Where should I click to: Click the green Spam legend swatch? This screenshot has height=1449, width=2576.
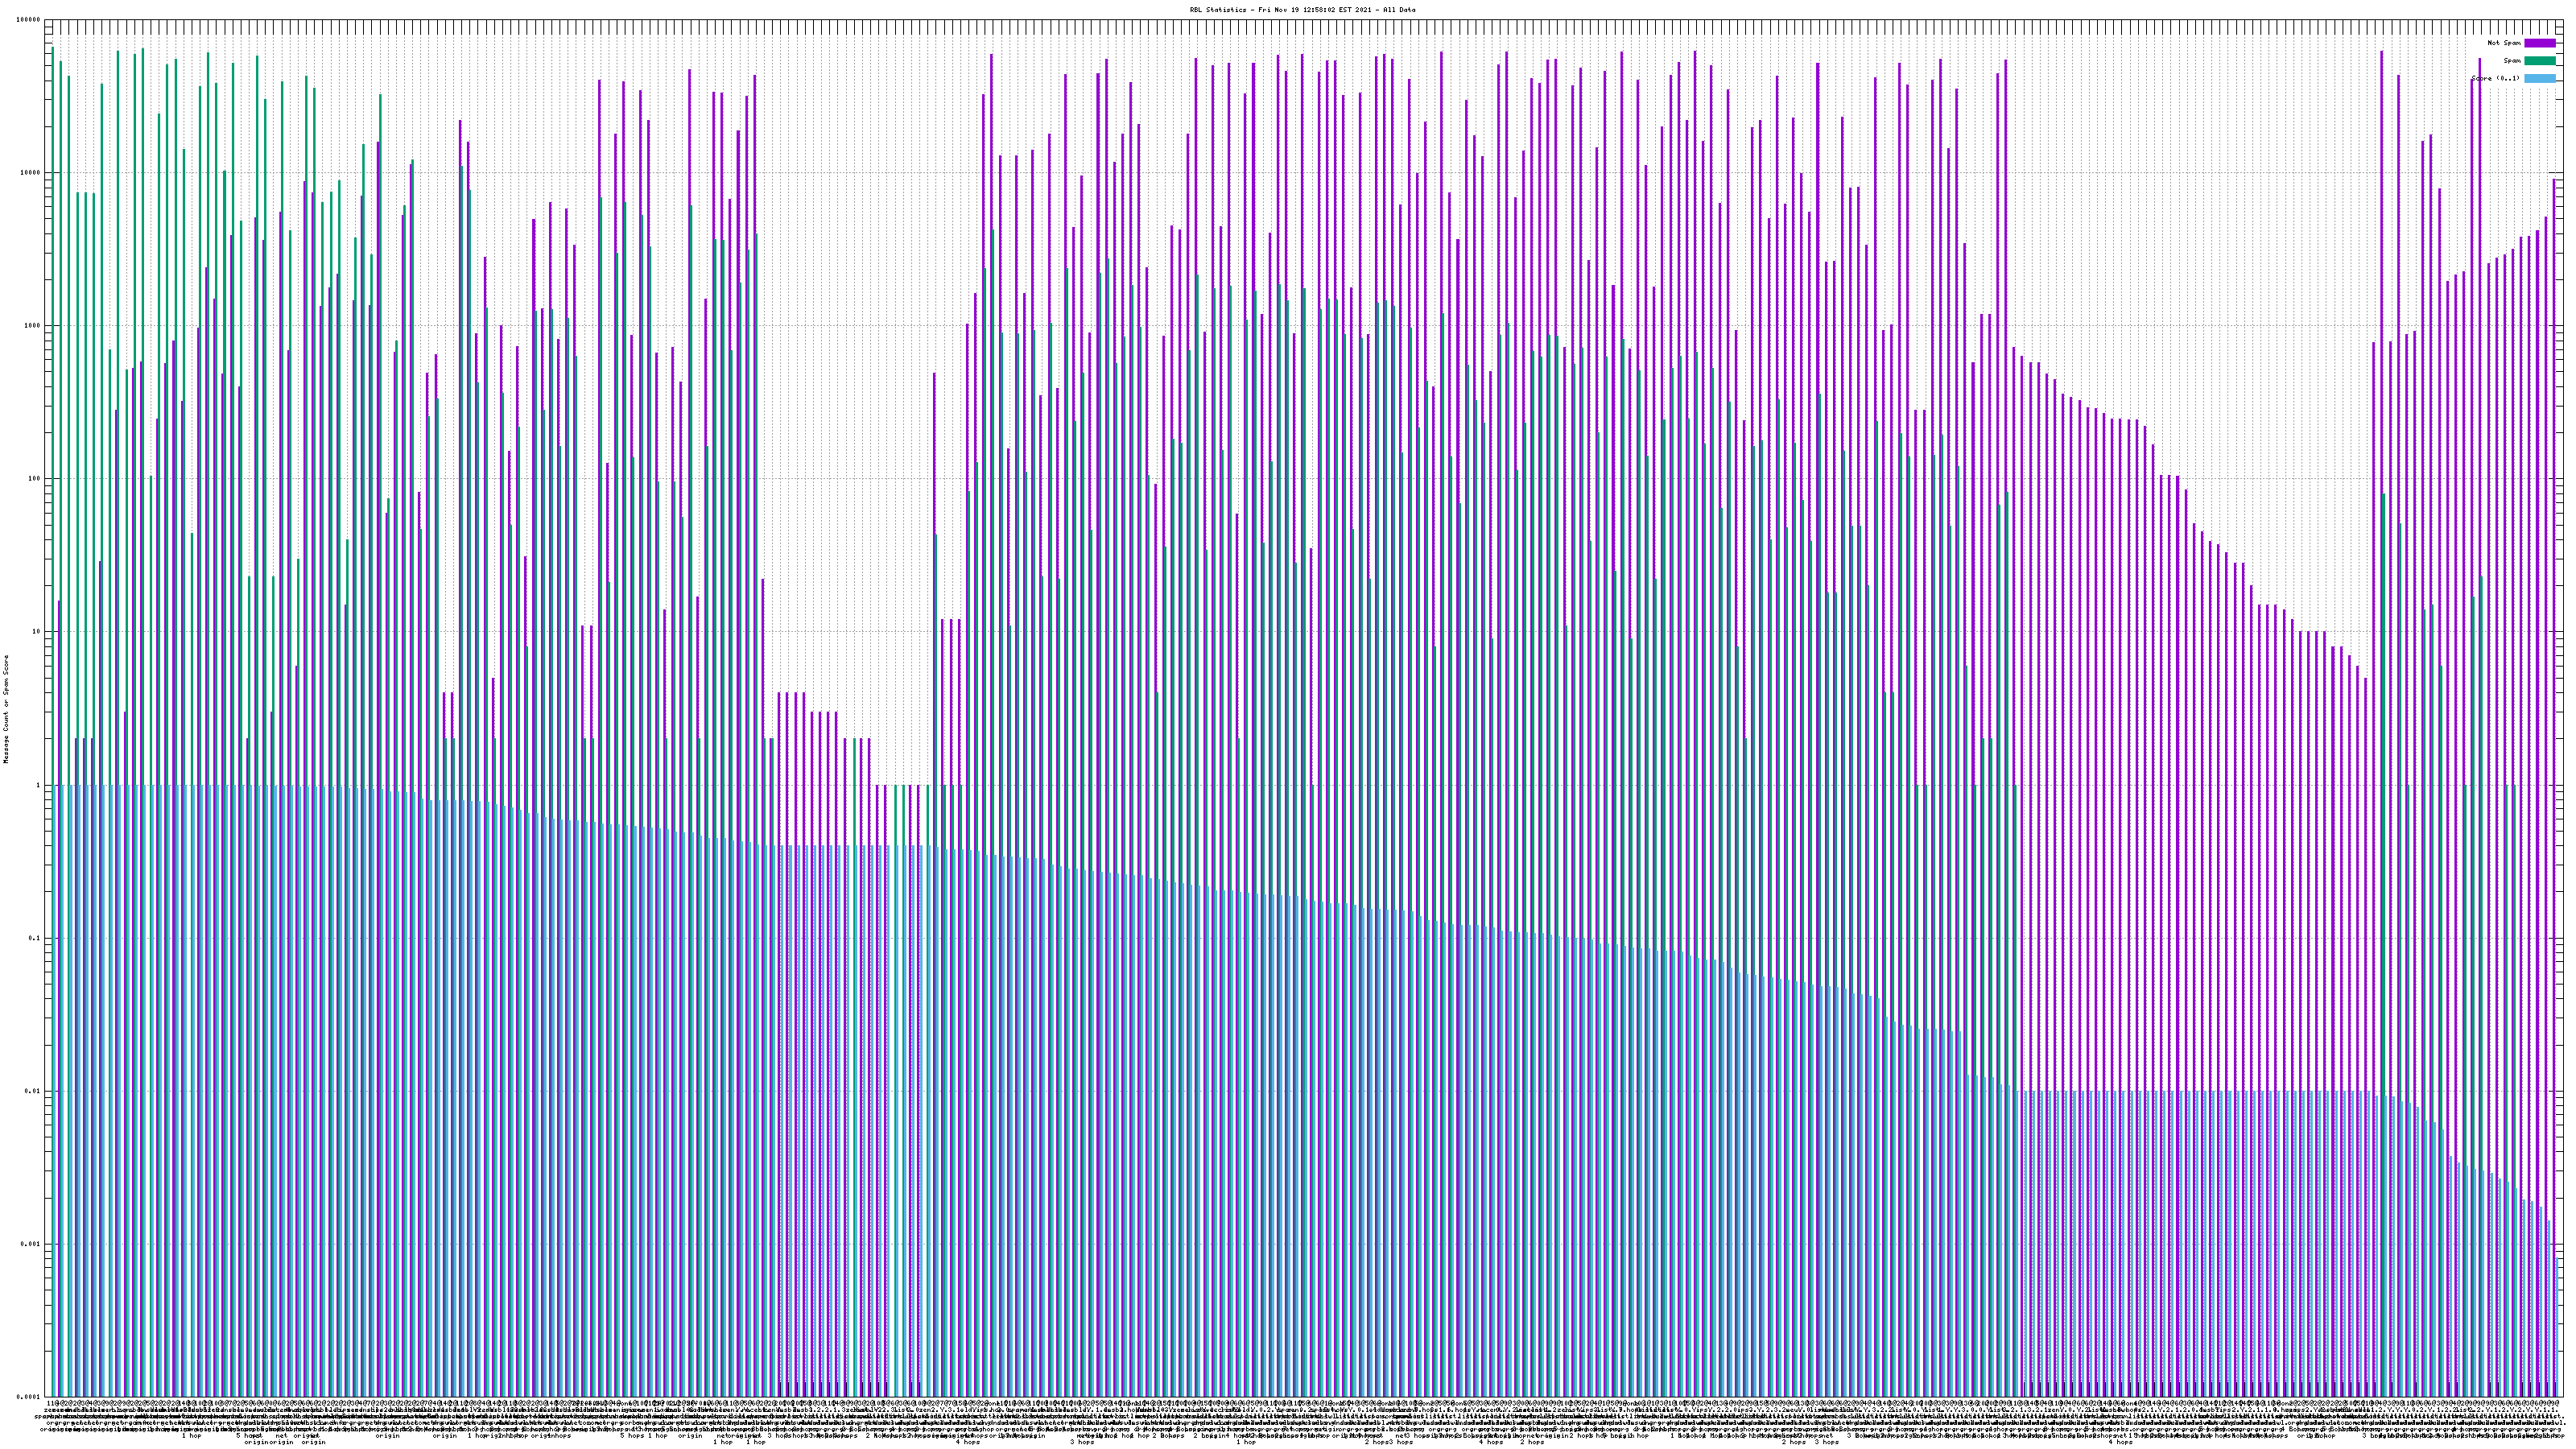point(2539,61)
